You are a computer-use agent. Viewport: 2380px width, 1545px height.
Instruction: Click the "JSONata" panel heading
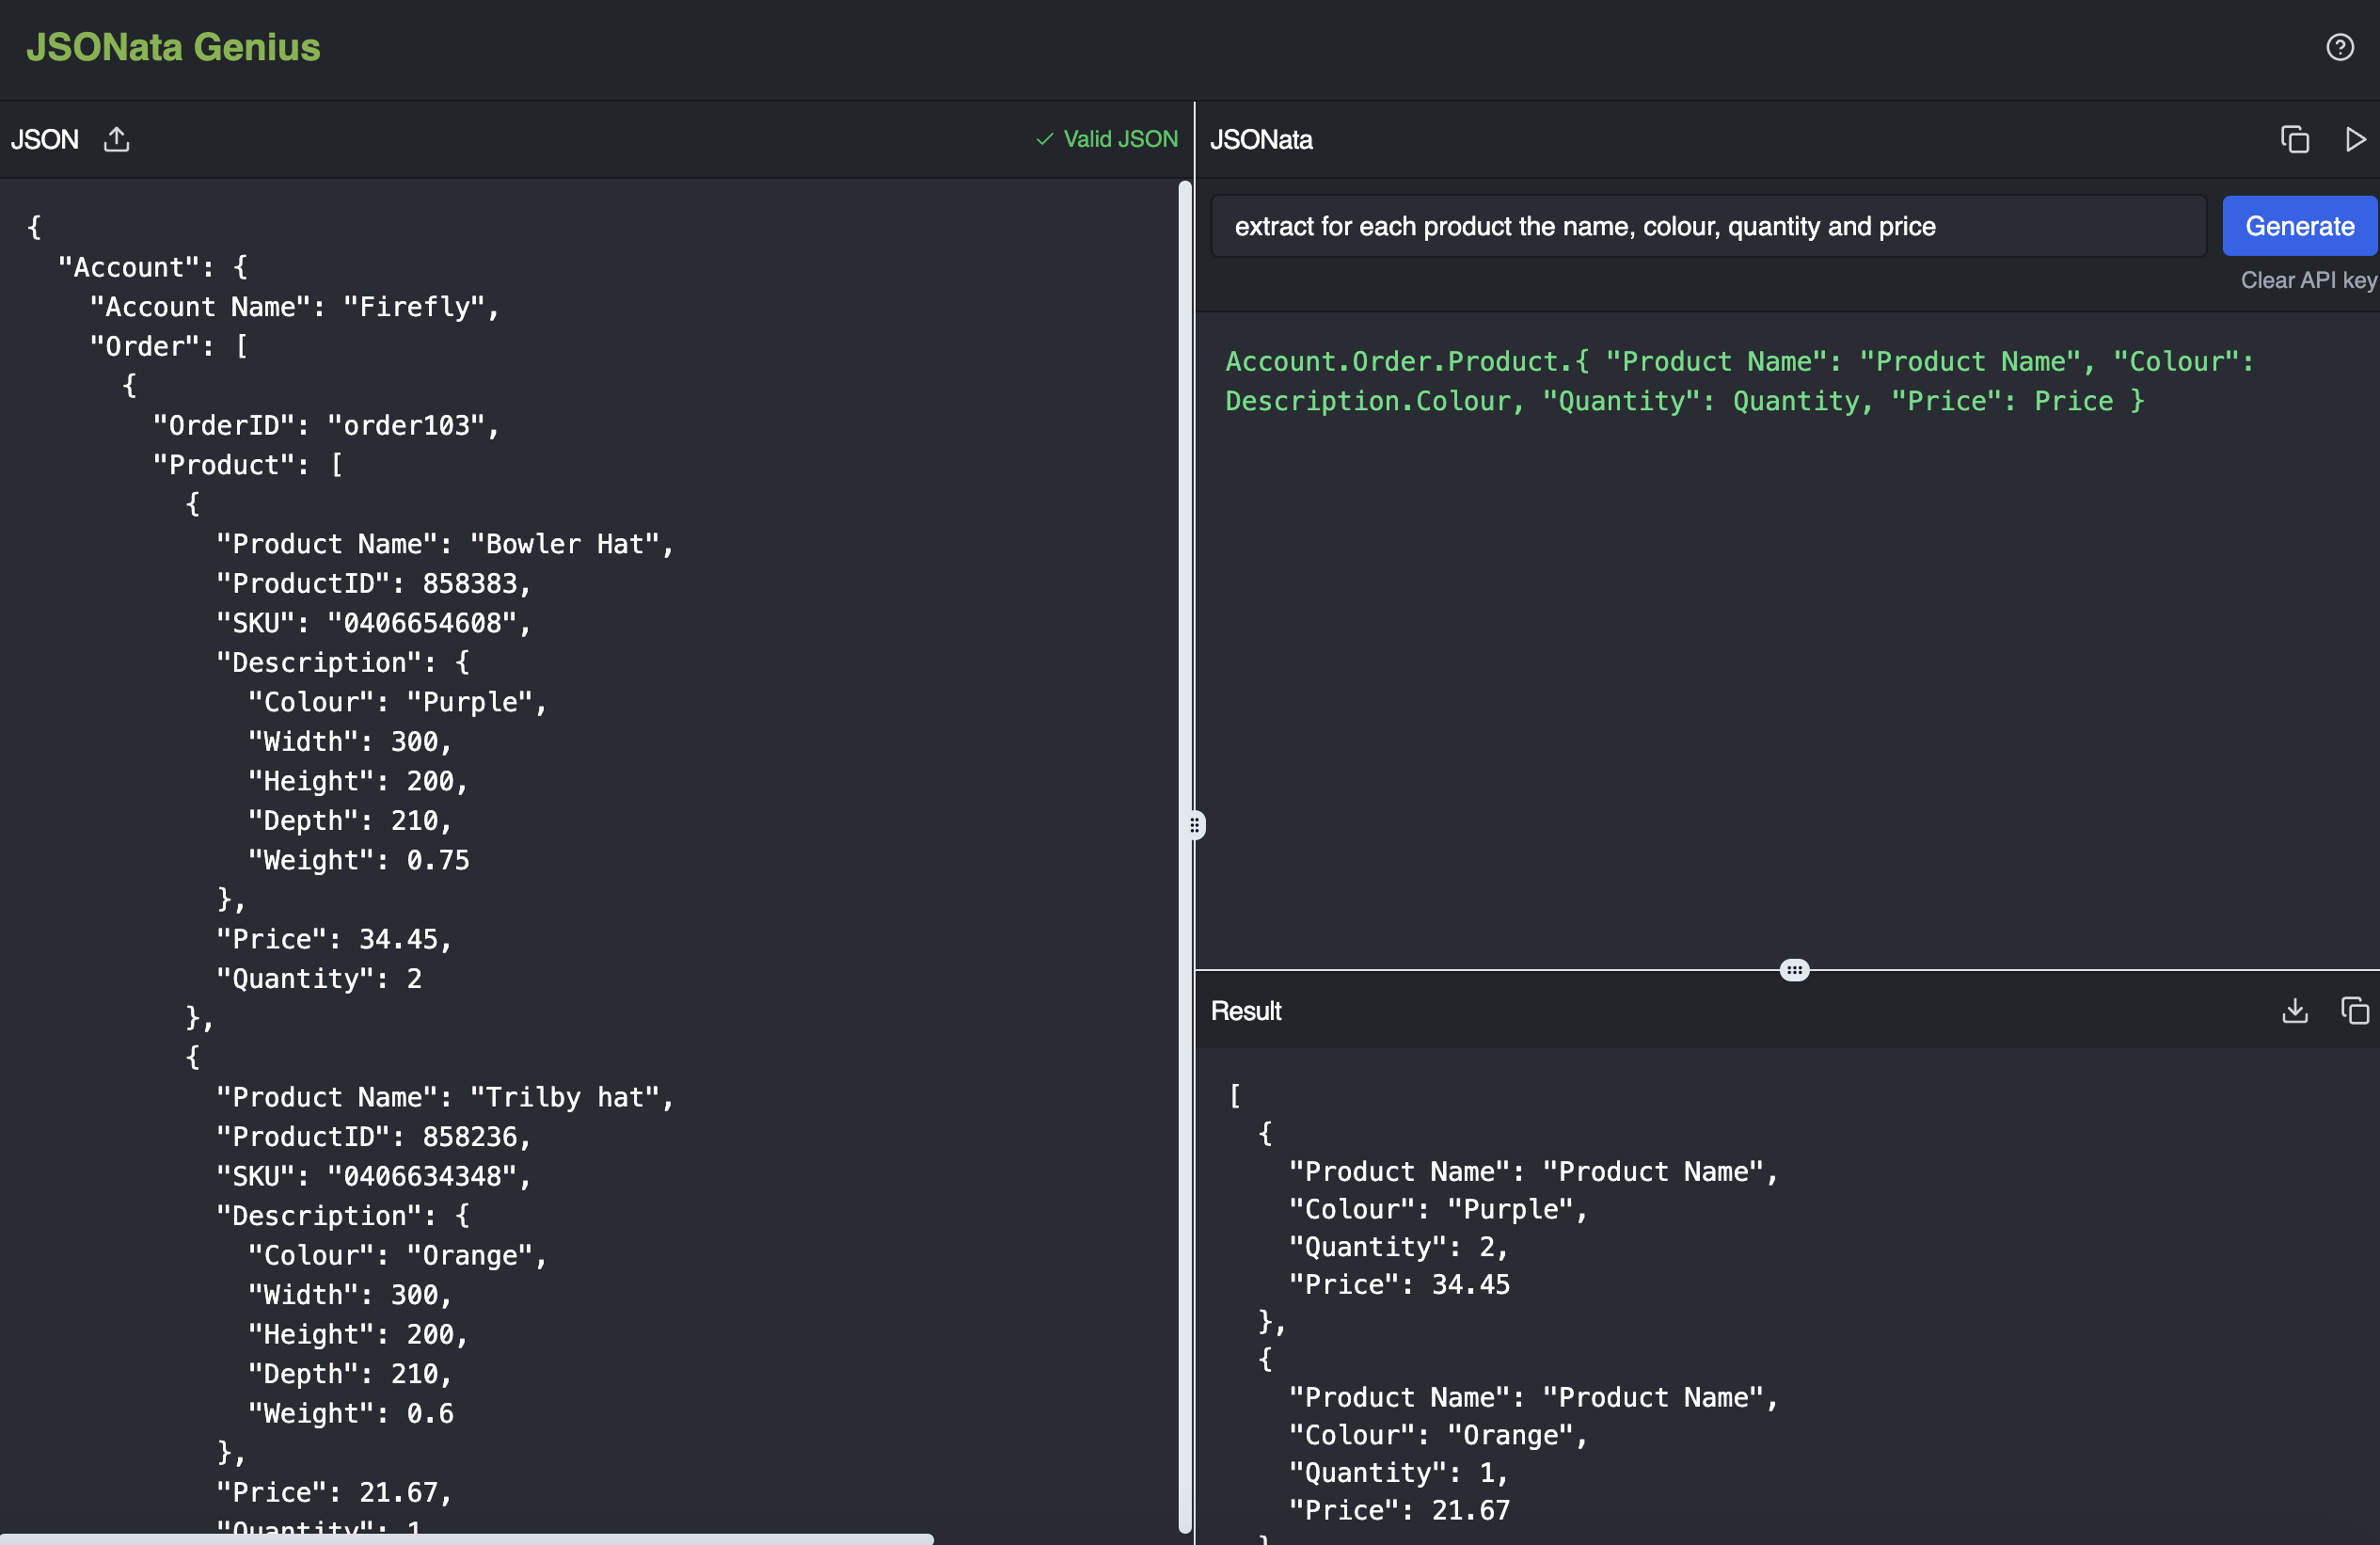pos(1261,139)
